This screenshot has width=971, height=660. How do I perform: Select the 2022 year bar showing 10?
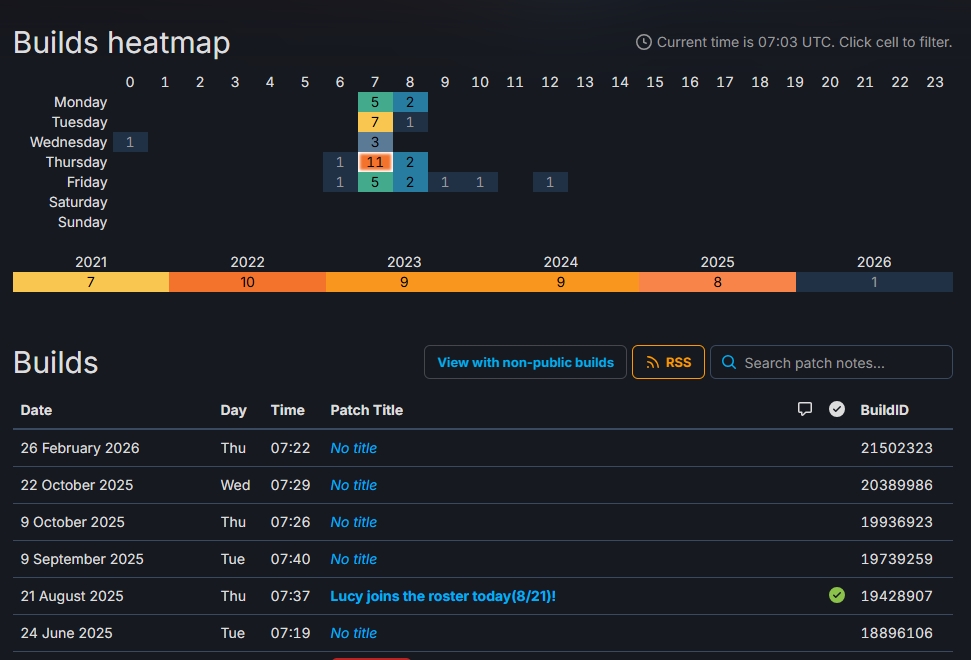click(x=248, y=282)
